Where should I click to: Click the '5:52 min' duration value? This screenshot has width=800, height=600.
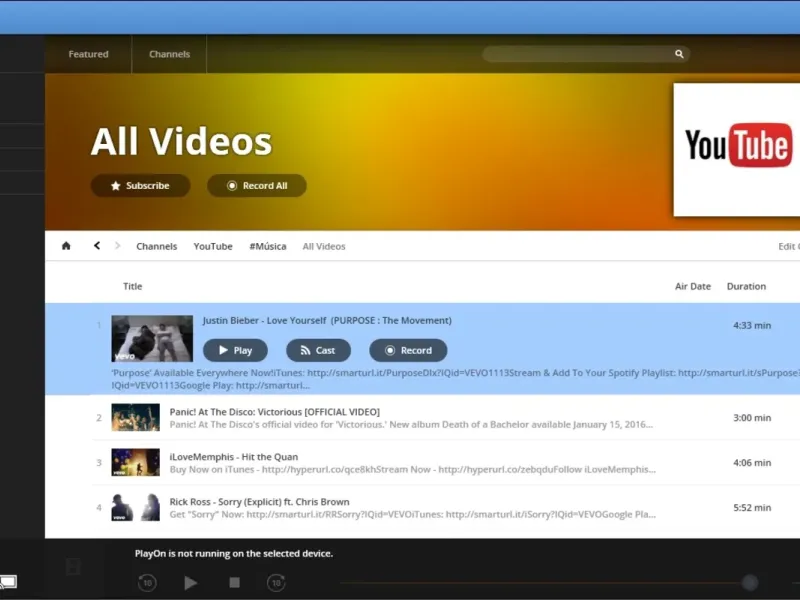752,507
